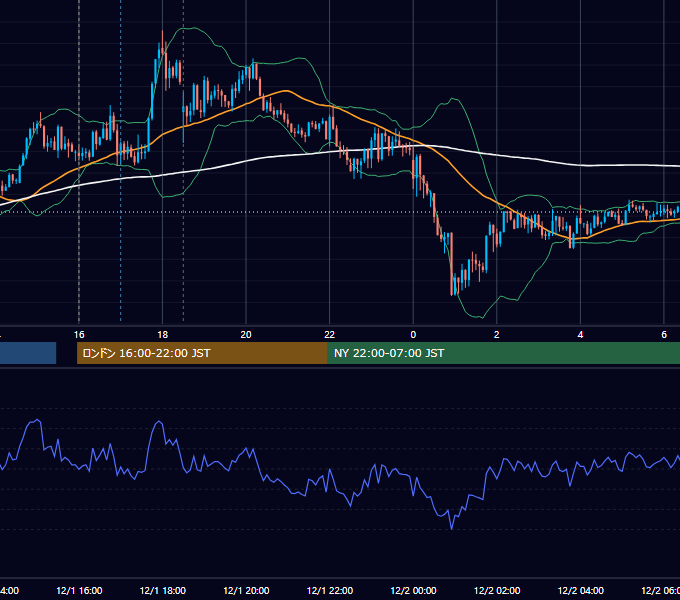Click hour label 18 on upper axis
The height and width of the screenshot is (600, 680).
point(163,335)
